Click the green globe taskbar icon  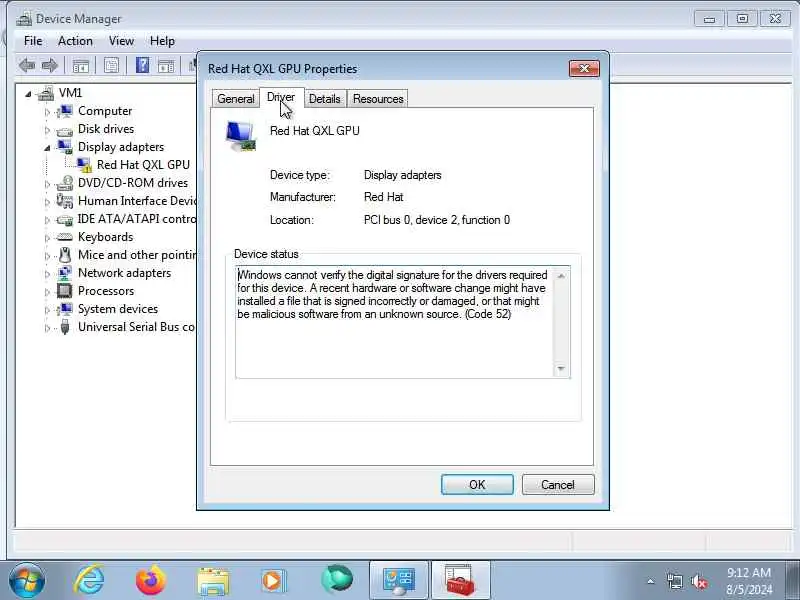[x=337, y=580]
